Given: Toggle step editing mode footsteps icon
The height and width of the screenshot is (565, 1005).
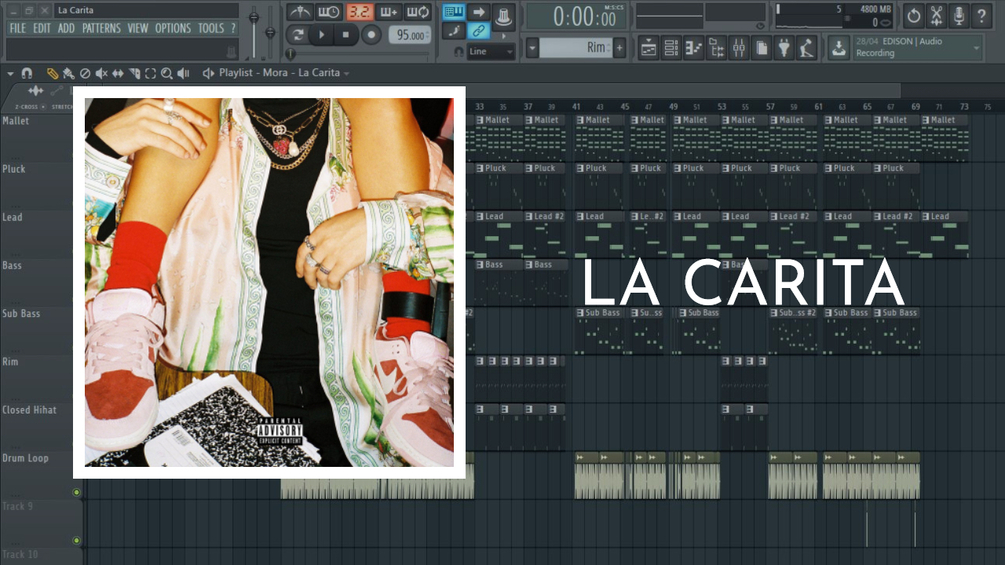Looking at the screenshot, I should [454, 30].
